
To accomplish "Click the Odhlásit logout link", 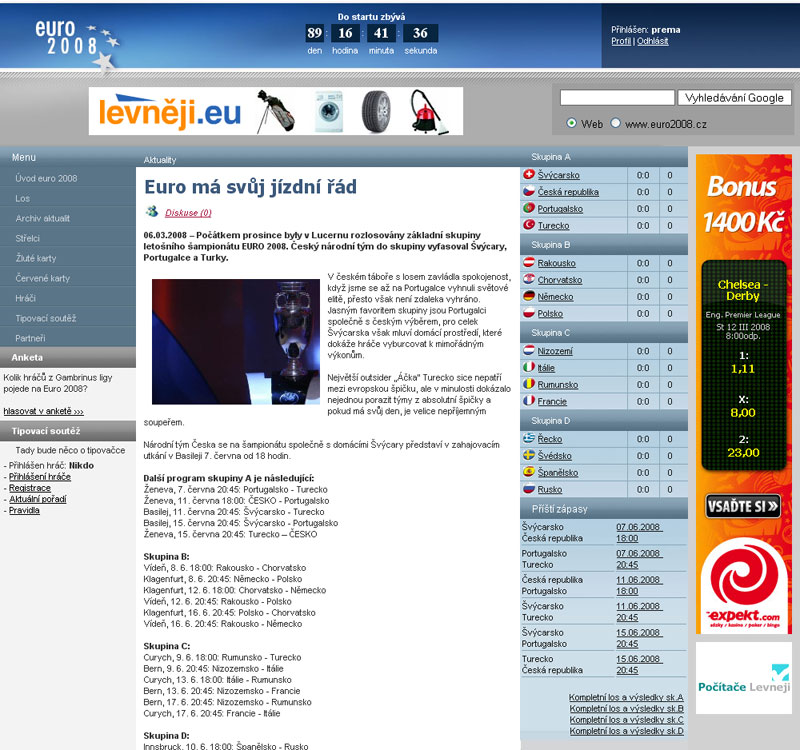I will coord(653,41).
